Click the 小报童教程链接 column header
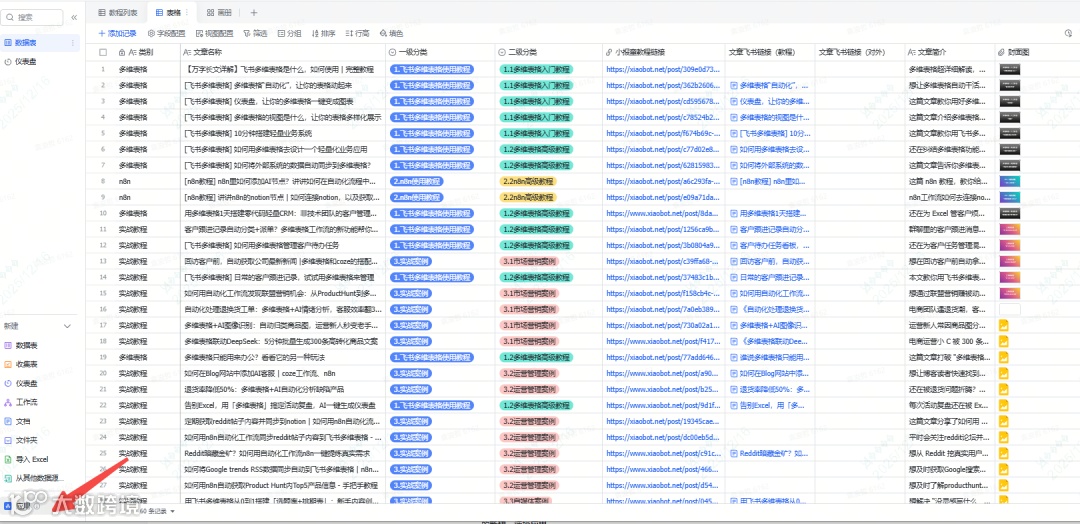 [663, 52]
